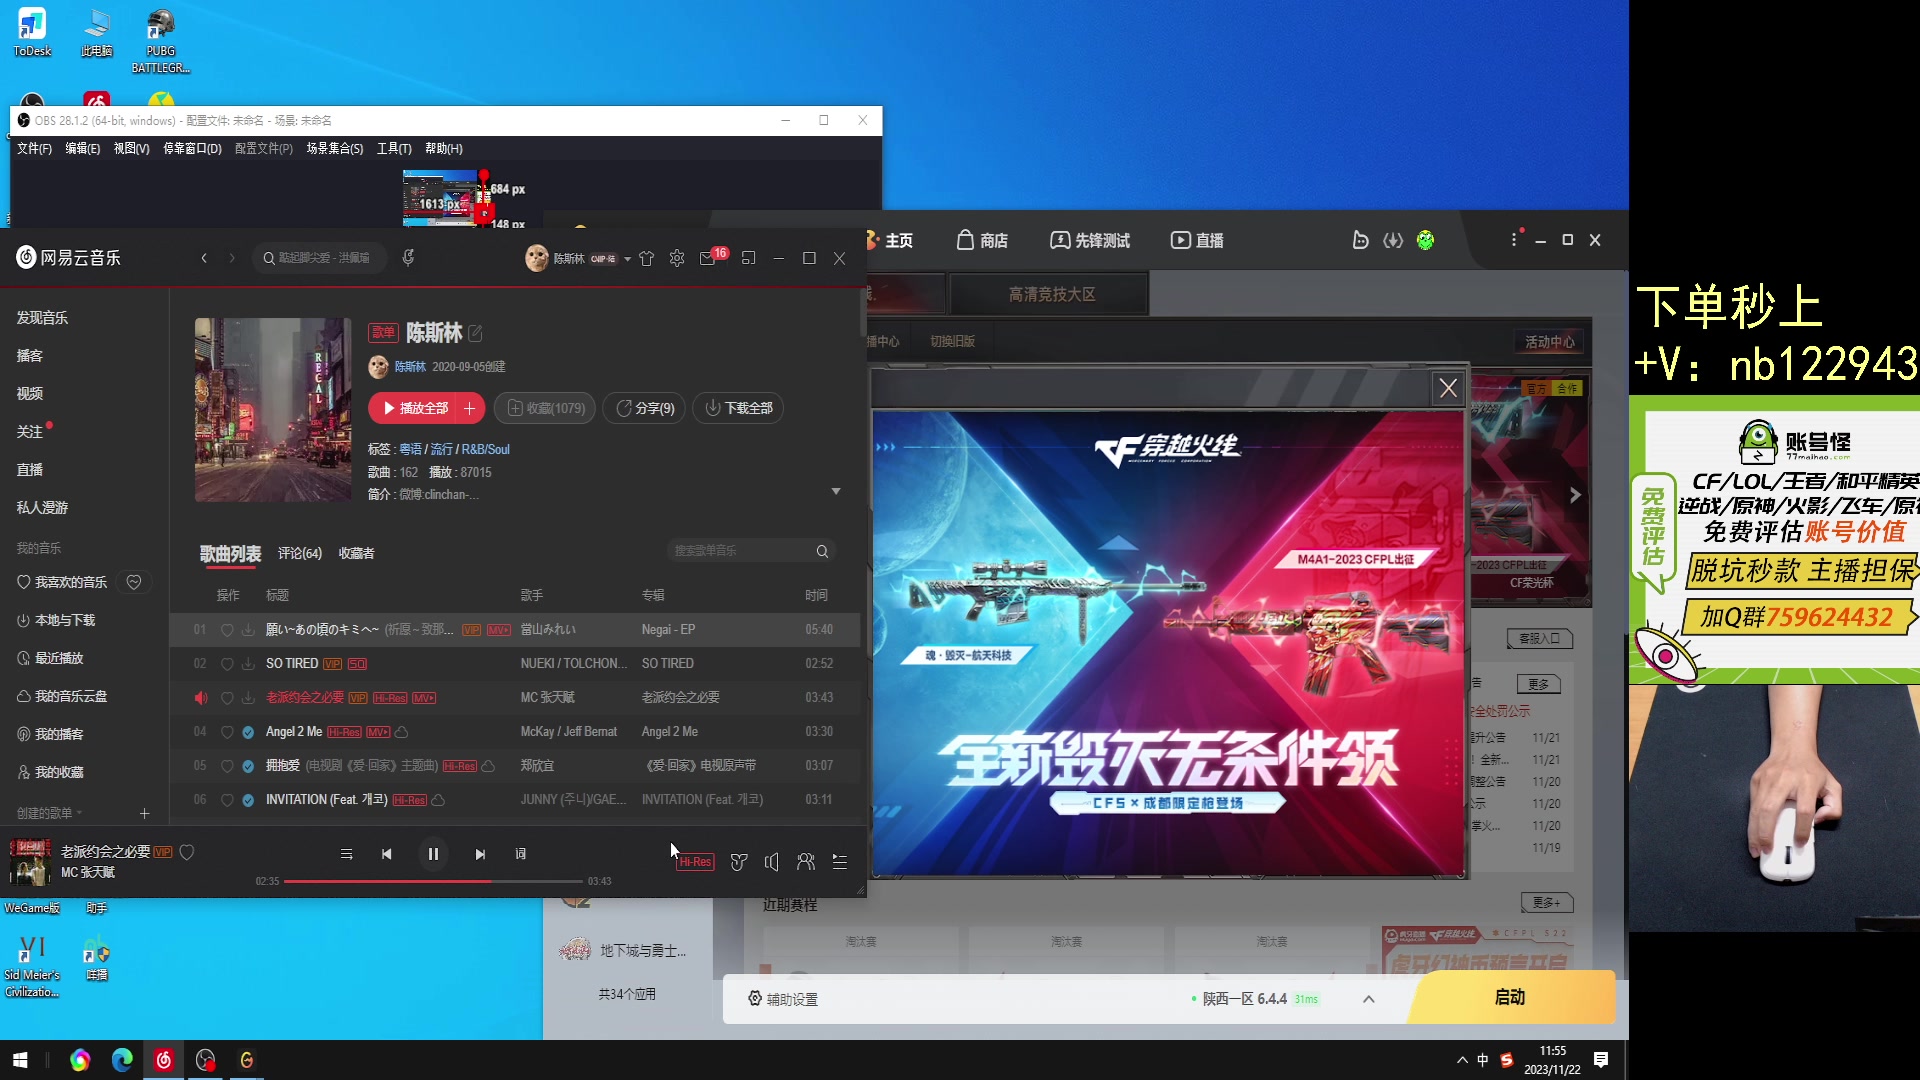
Task: Open 场景集合(S) menu in OBS
Action: [335, 148]
